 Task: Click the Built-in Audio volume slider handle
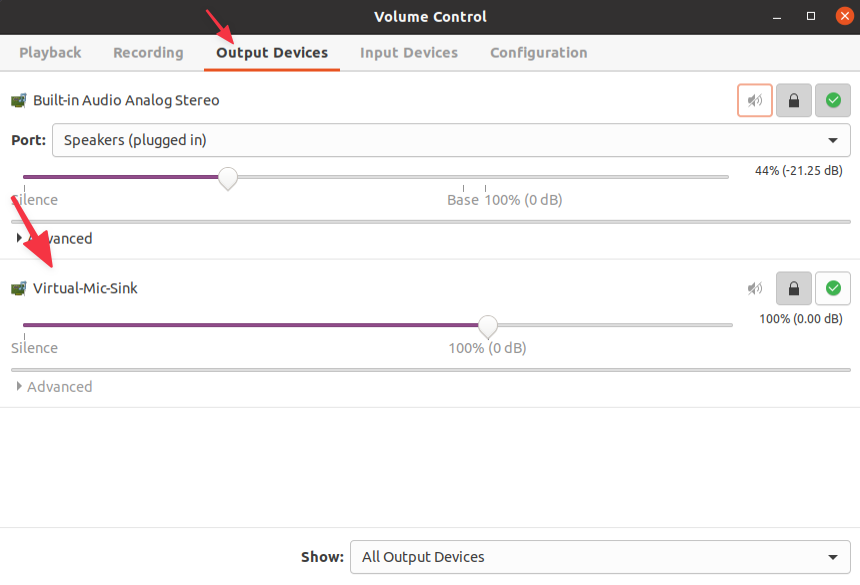point(228,178)
